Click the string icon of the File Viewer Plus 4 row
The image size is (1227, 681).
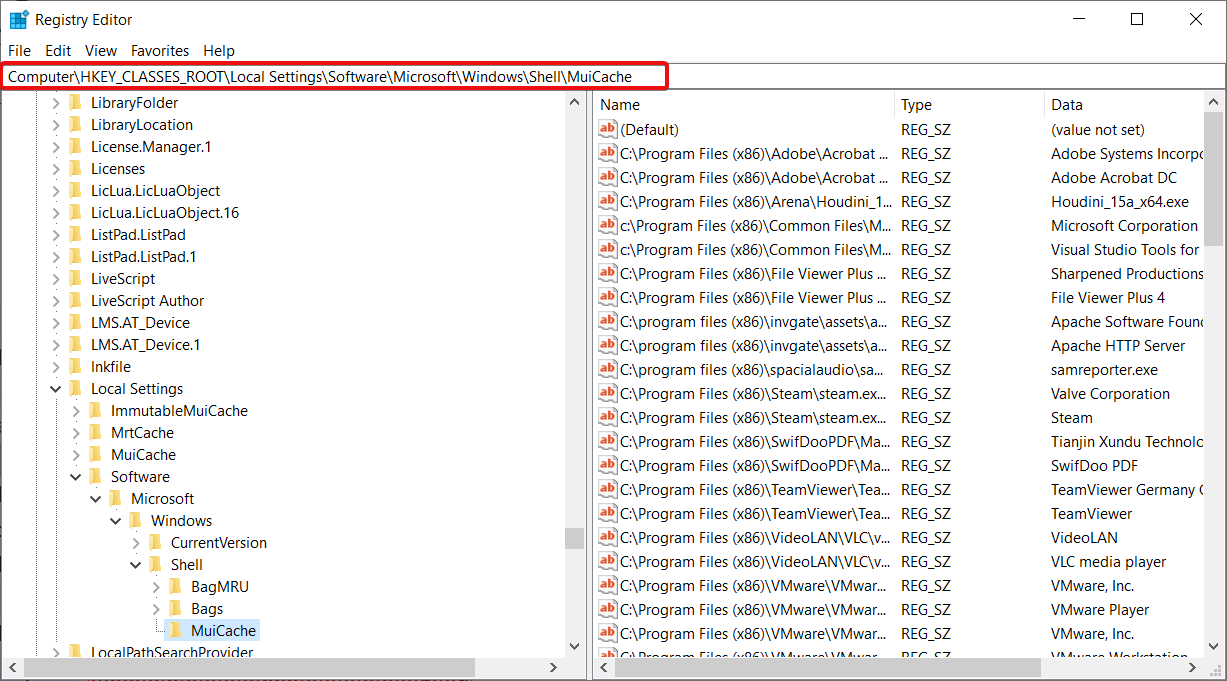(608, 297)
